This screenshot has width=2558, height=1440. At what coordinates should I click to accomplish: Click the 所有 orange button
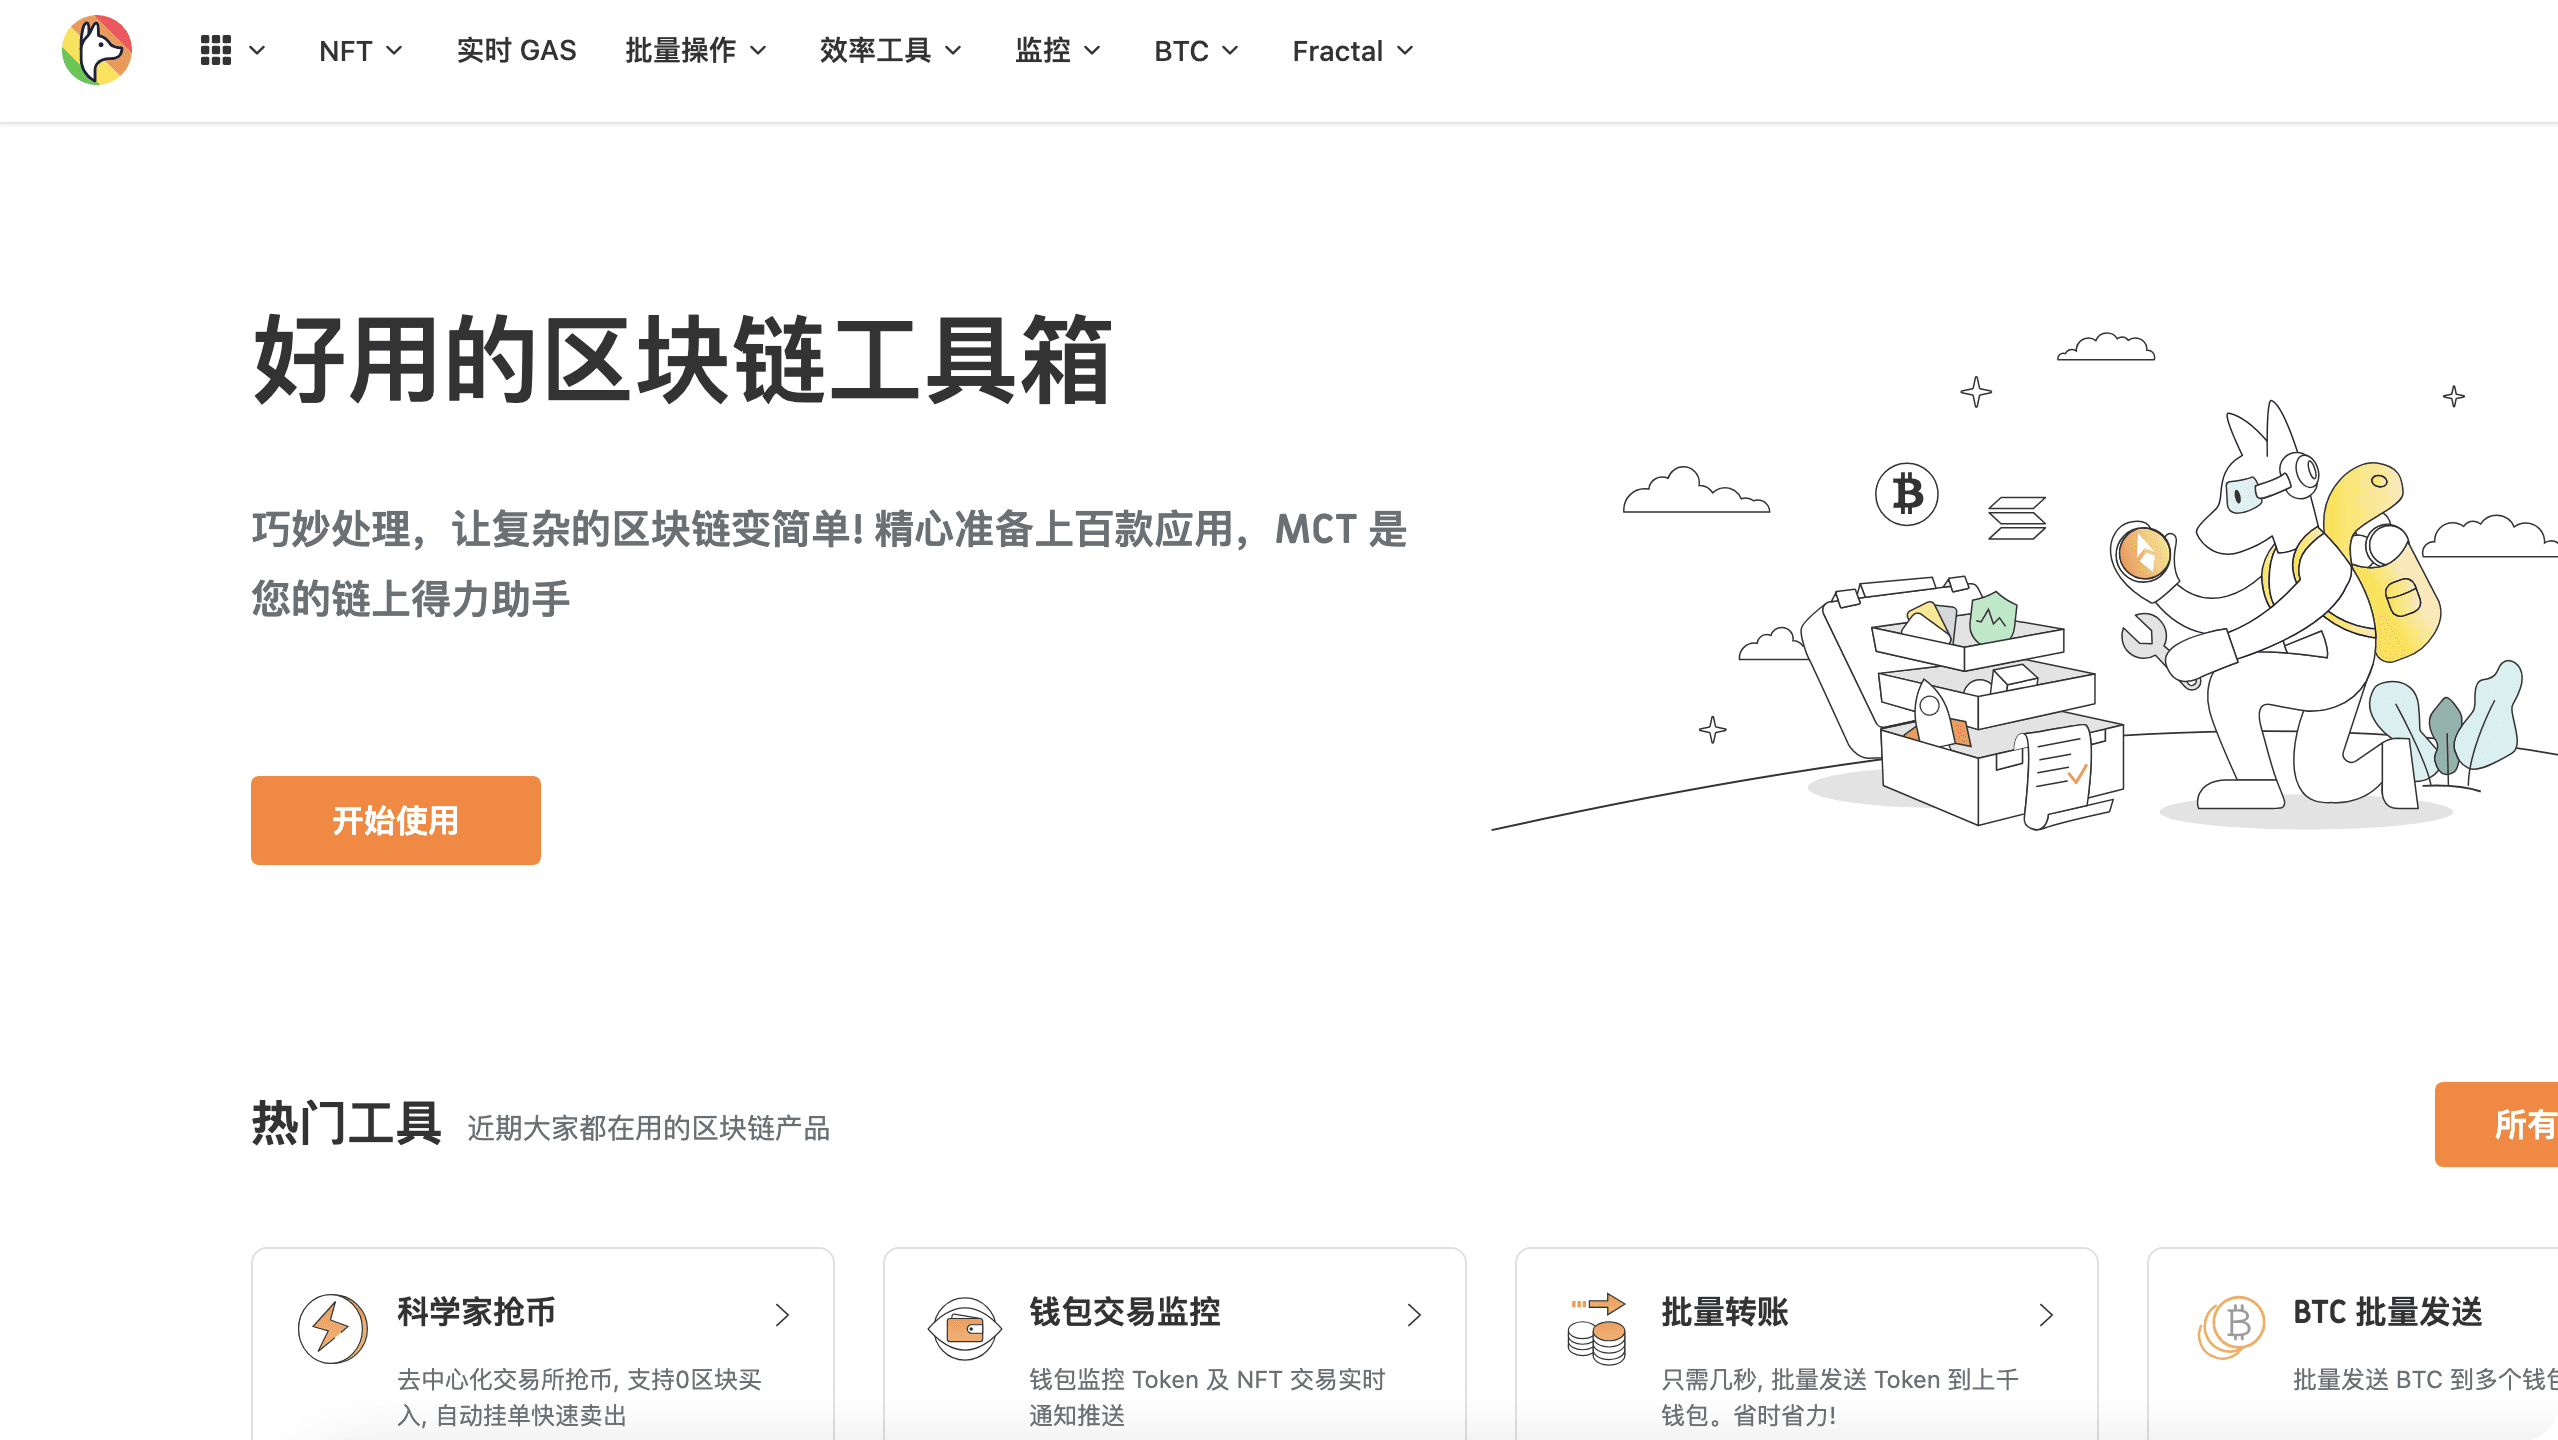[2496, 1124]
